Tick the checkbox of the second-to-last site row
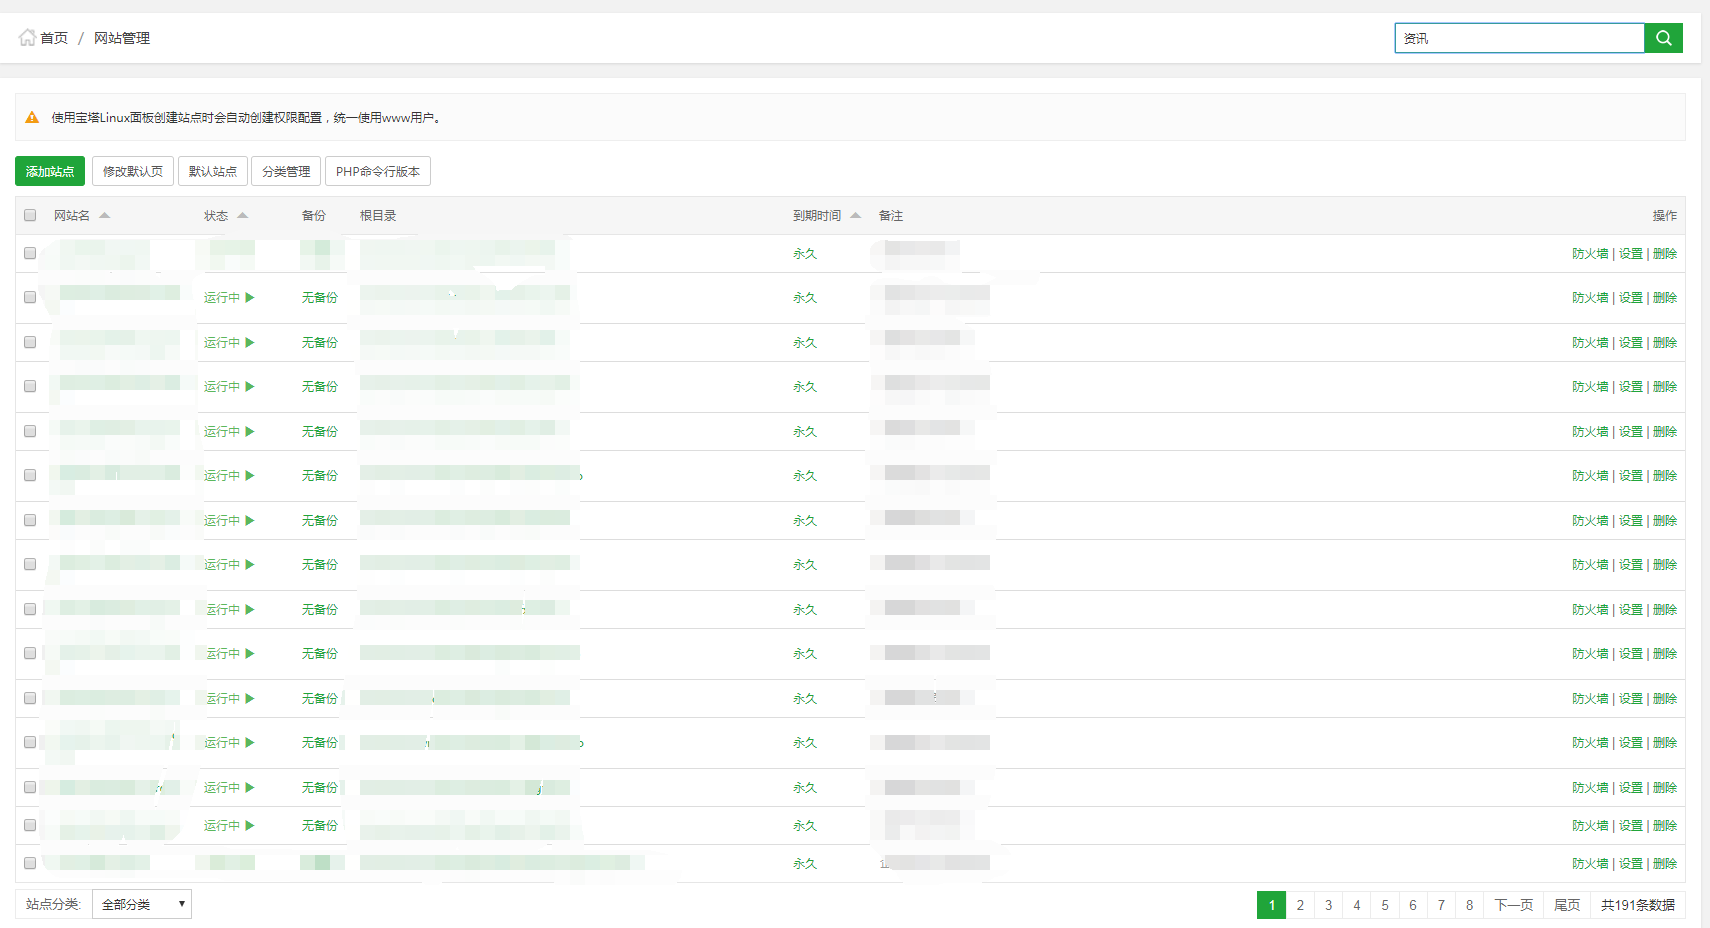Image resolution: width=1710 pixels, height=928 pixels. click(30, 825)
